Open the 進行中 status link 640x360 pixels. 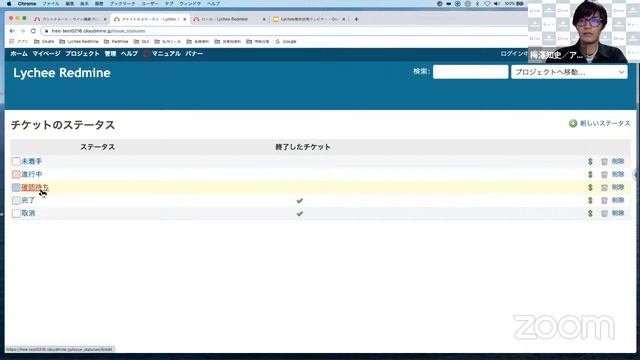coord(31,175)
